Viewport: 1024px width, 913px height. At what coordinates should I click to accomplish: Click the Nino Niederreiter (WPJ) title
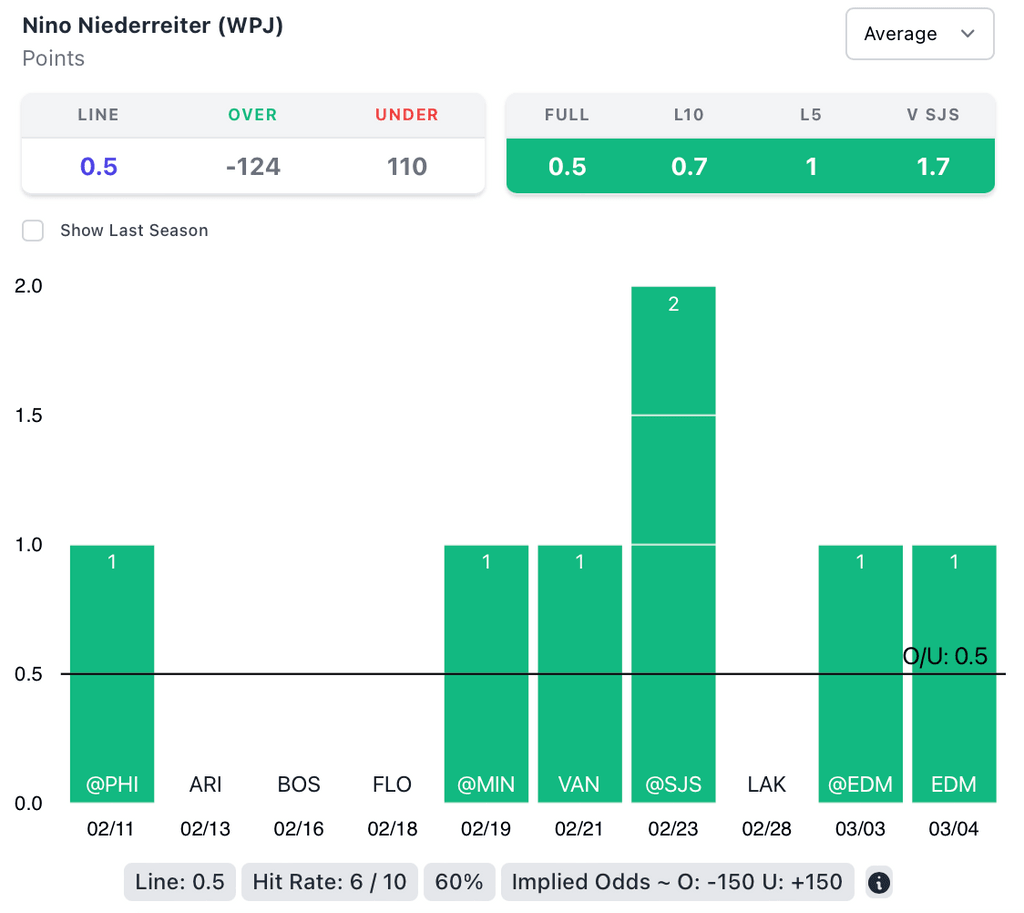[153, 25]
